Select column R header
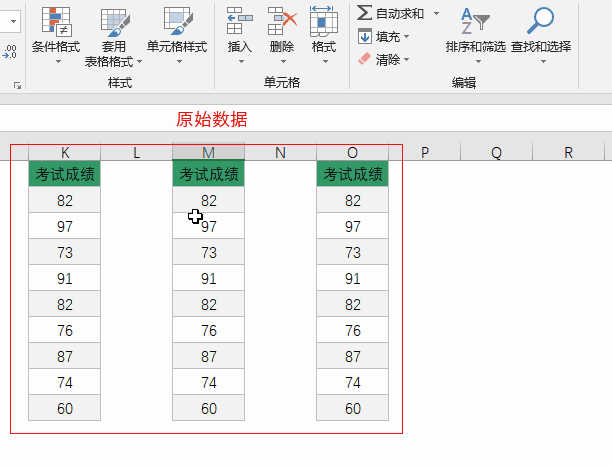The height and width of the screenshot is (466, 612). 568,153
